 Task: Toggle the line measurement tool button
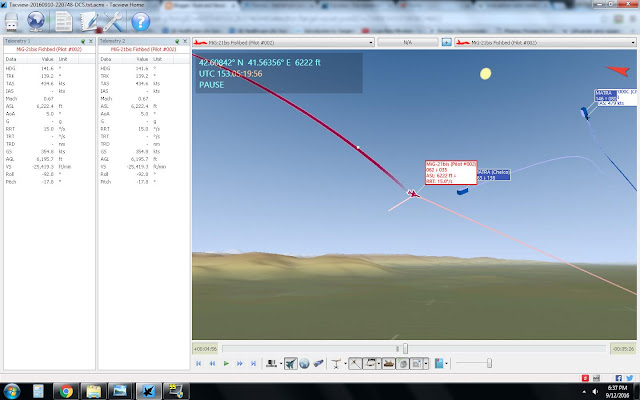pos(355,363)
